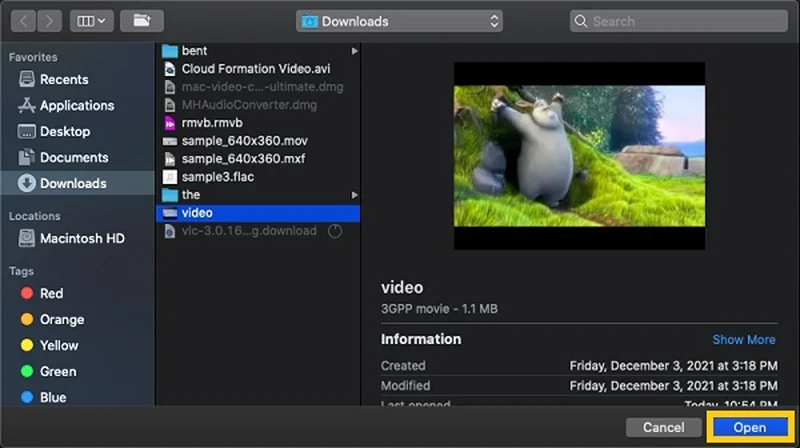Select the Blue tag label
Screen dimensions: 800x448
(53, 397)
